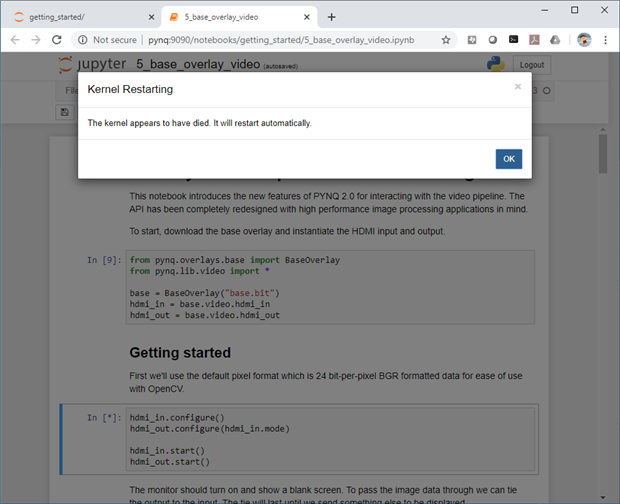Screen dimensions: 620x504
Task: Click the kernel idle indicator circle
Action: pyautogui.click(x=546, y=91)
